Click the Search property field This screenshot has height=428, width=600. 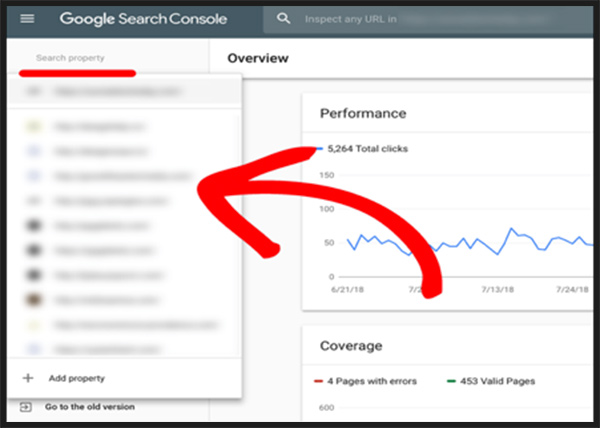[x=70, y=58]
